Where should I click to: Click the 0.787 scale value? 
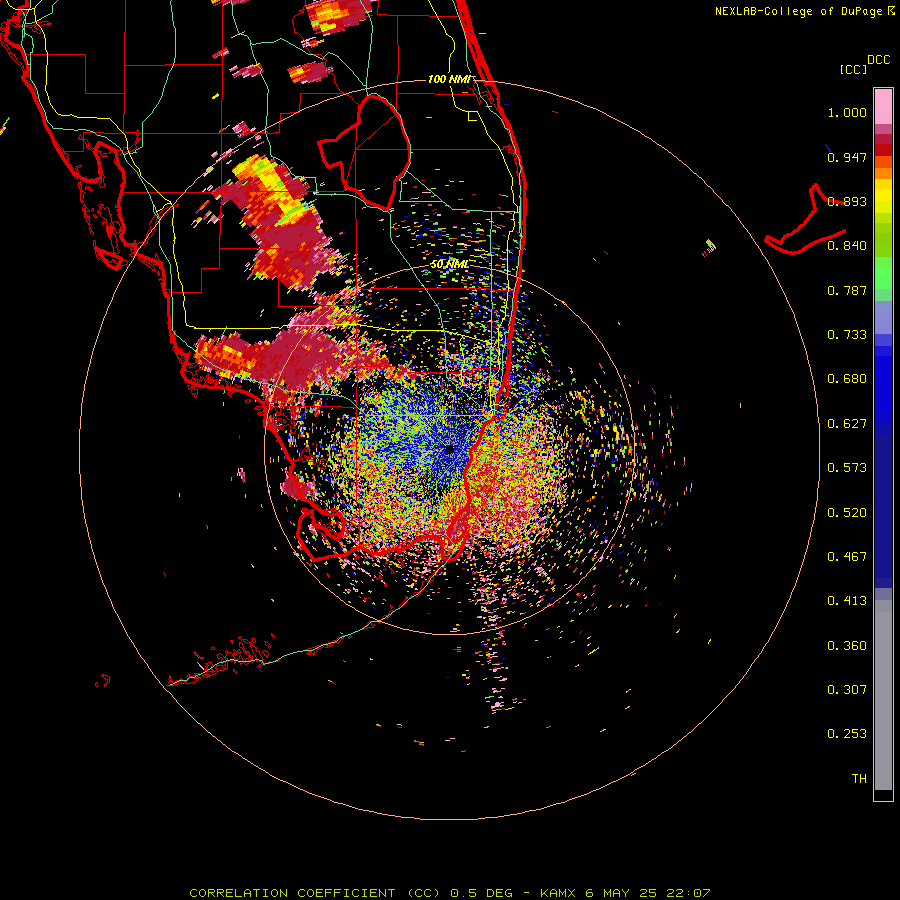(847, 290)
